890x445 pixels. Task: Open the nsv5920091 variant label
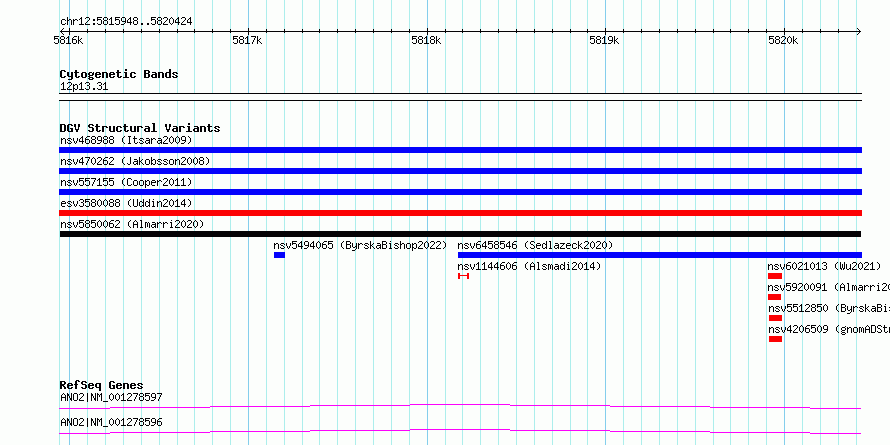(x=829, y=287)
